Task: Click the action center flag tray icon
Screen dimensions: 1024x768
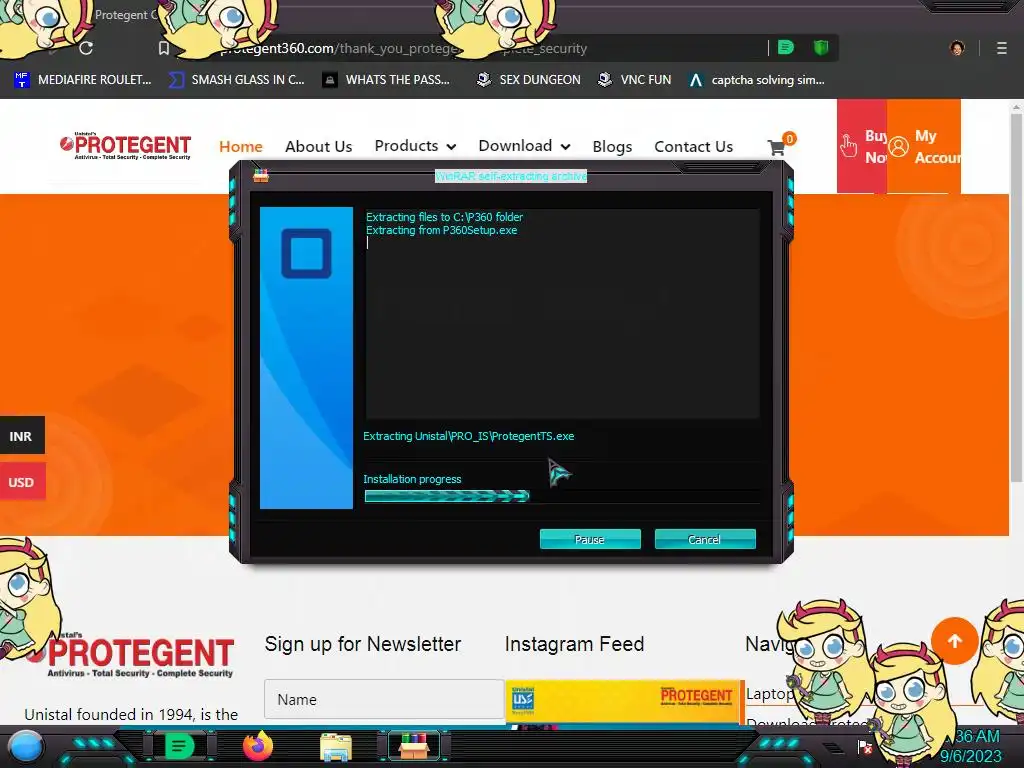Action: (x=865, y=746)
